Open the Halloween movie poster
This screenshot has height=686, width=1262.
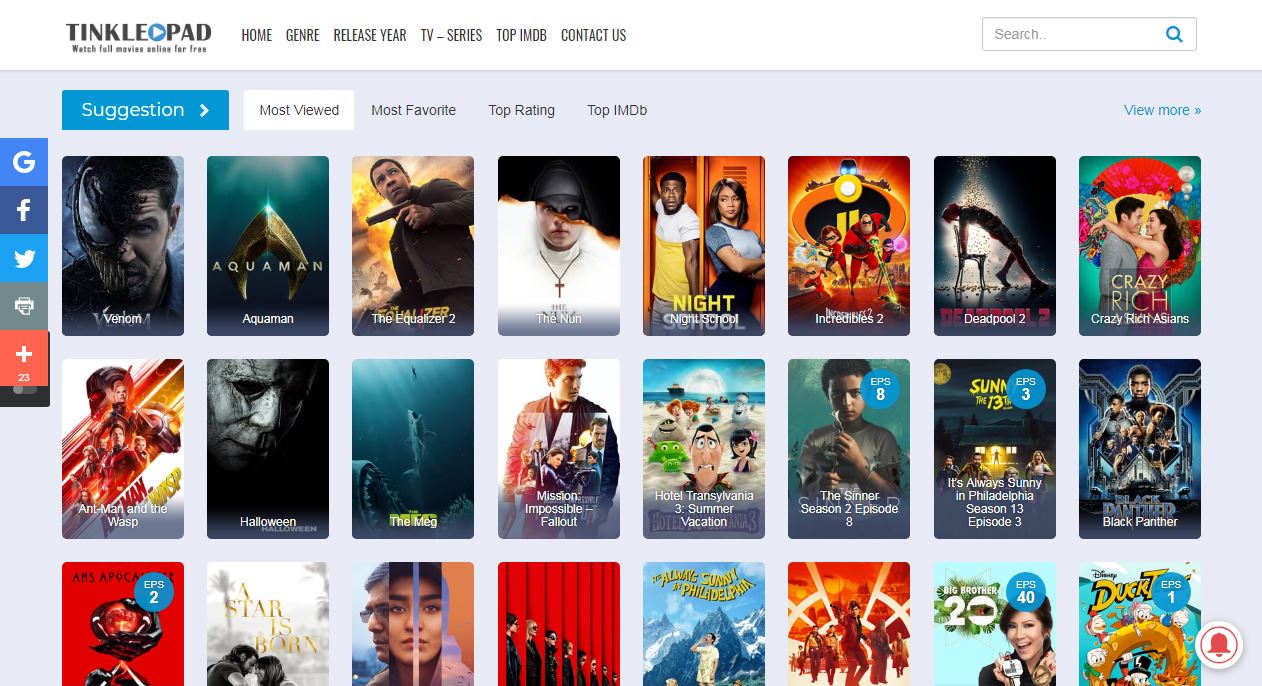point(268,449)
